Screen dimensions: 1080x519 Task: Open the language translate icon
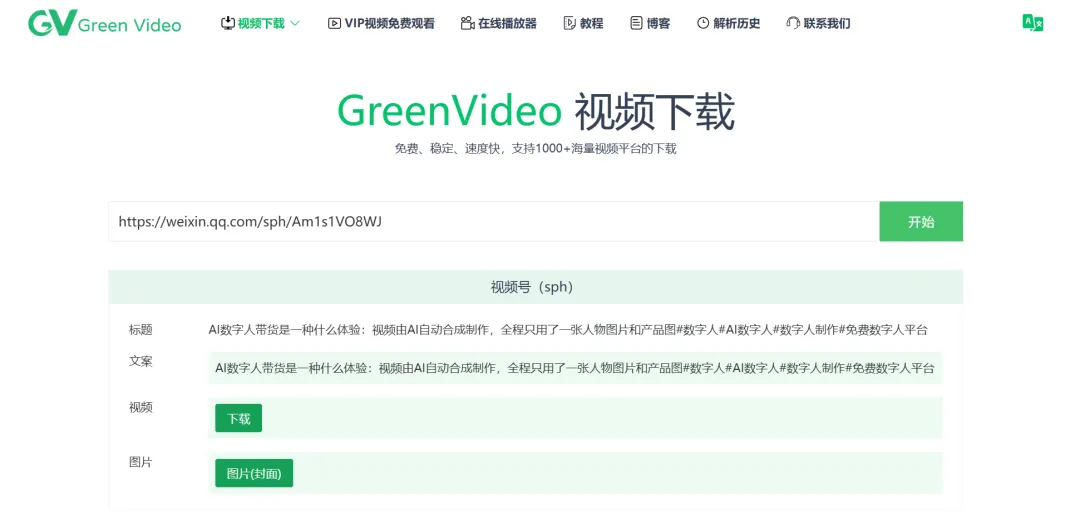(x=1032, y=23)
